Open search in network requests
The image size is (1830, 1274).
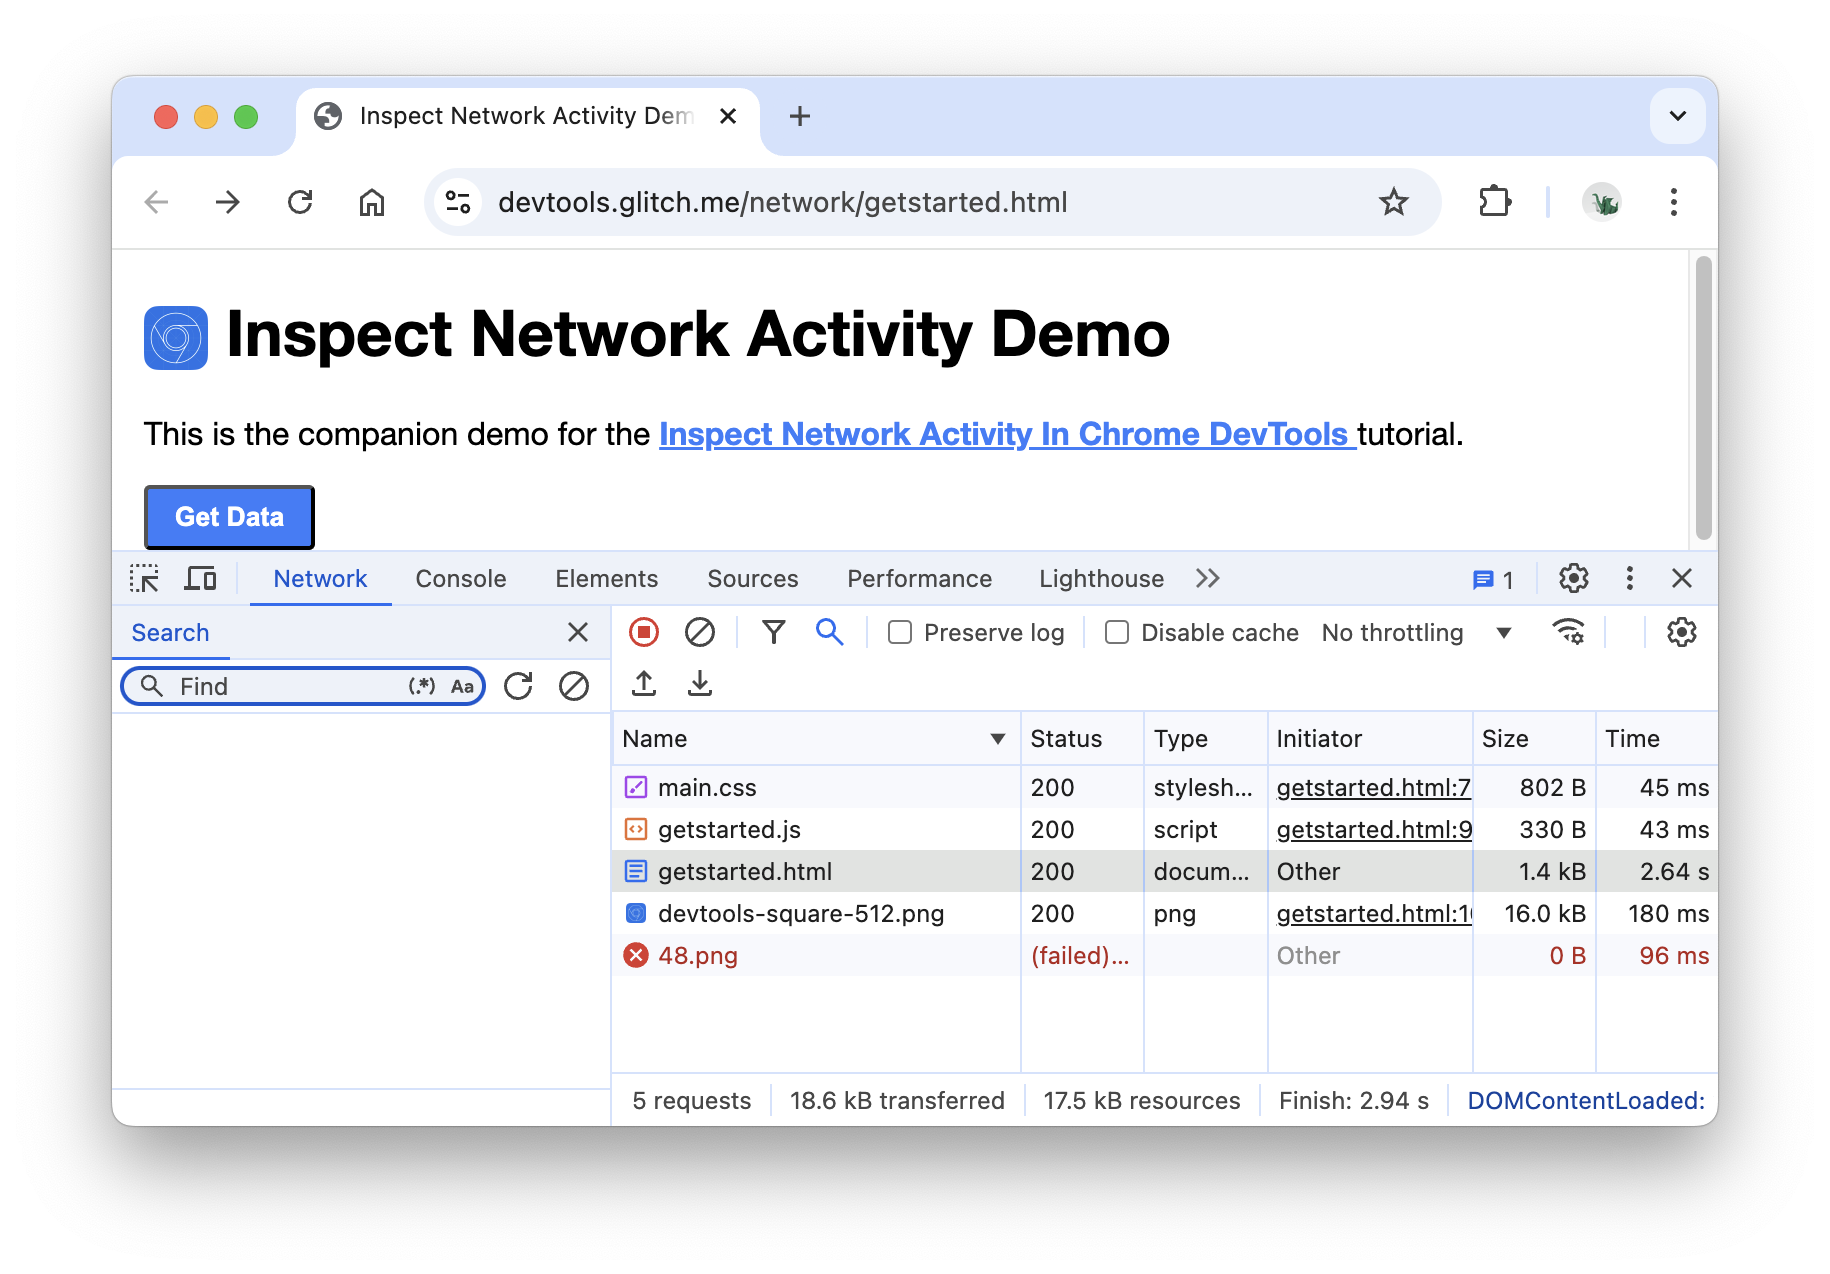pyautogui.click(x=829, y=632)
